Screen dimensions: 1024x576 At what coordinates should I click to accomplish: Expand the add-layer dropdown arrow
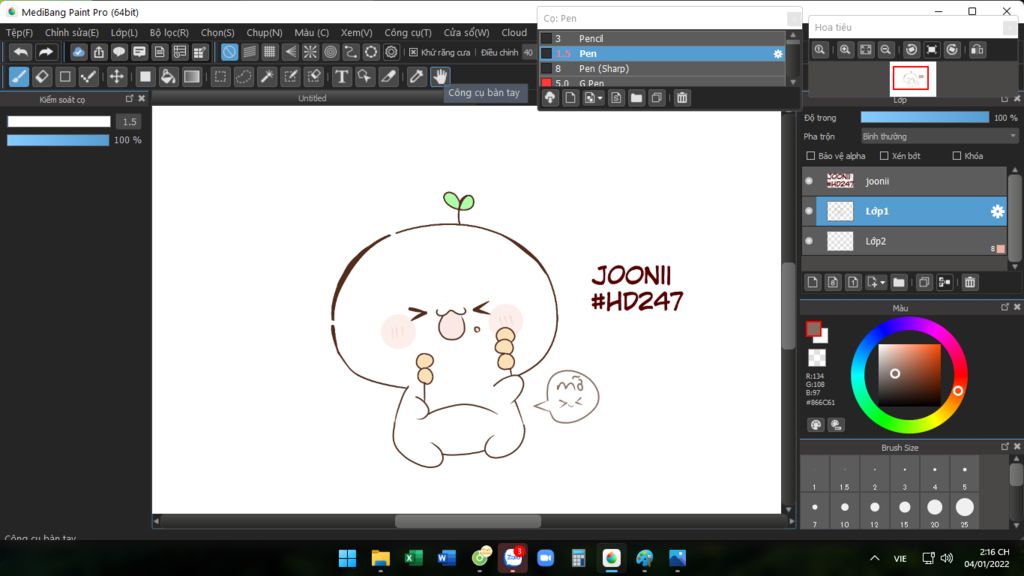pos(883,283)
